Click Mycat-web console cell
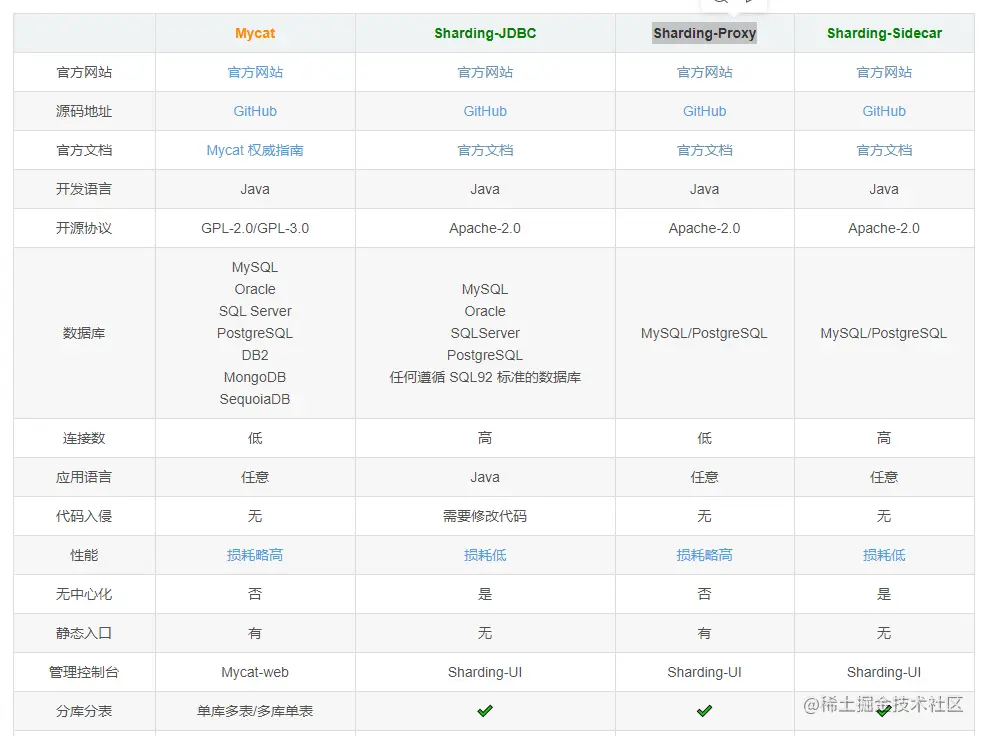 pos(255,672)
